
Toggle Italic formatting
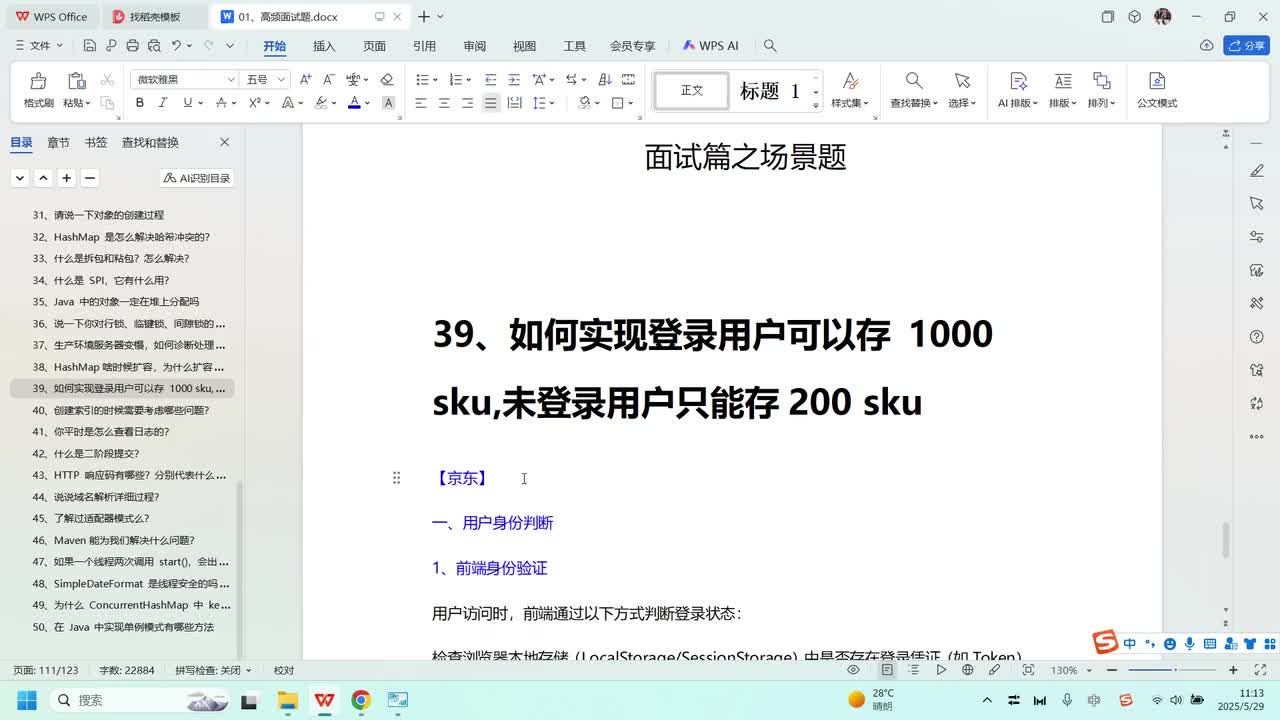click(163, 103)
